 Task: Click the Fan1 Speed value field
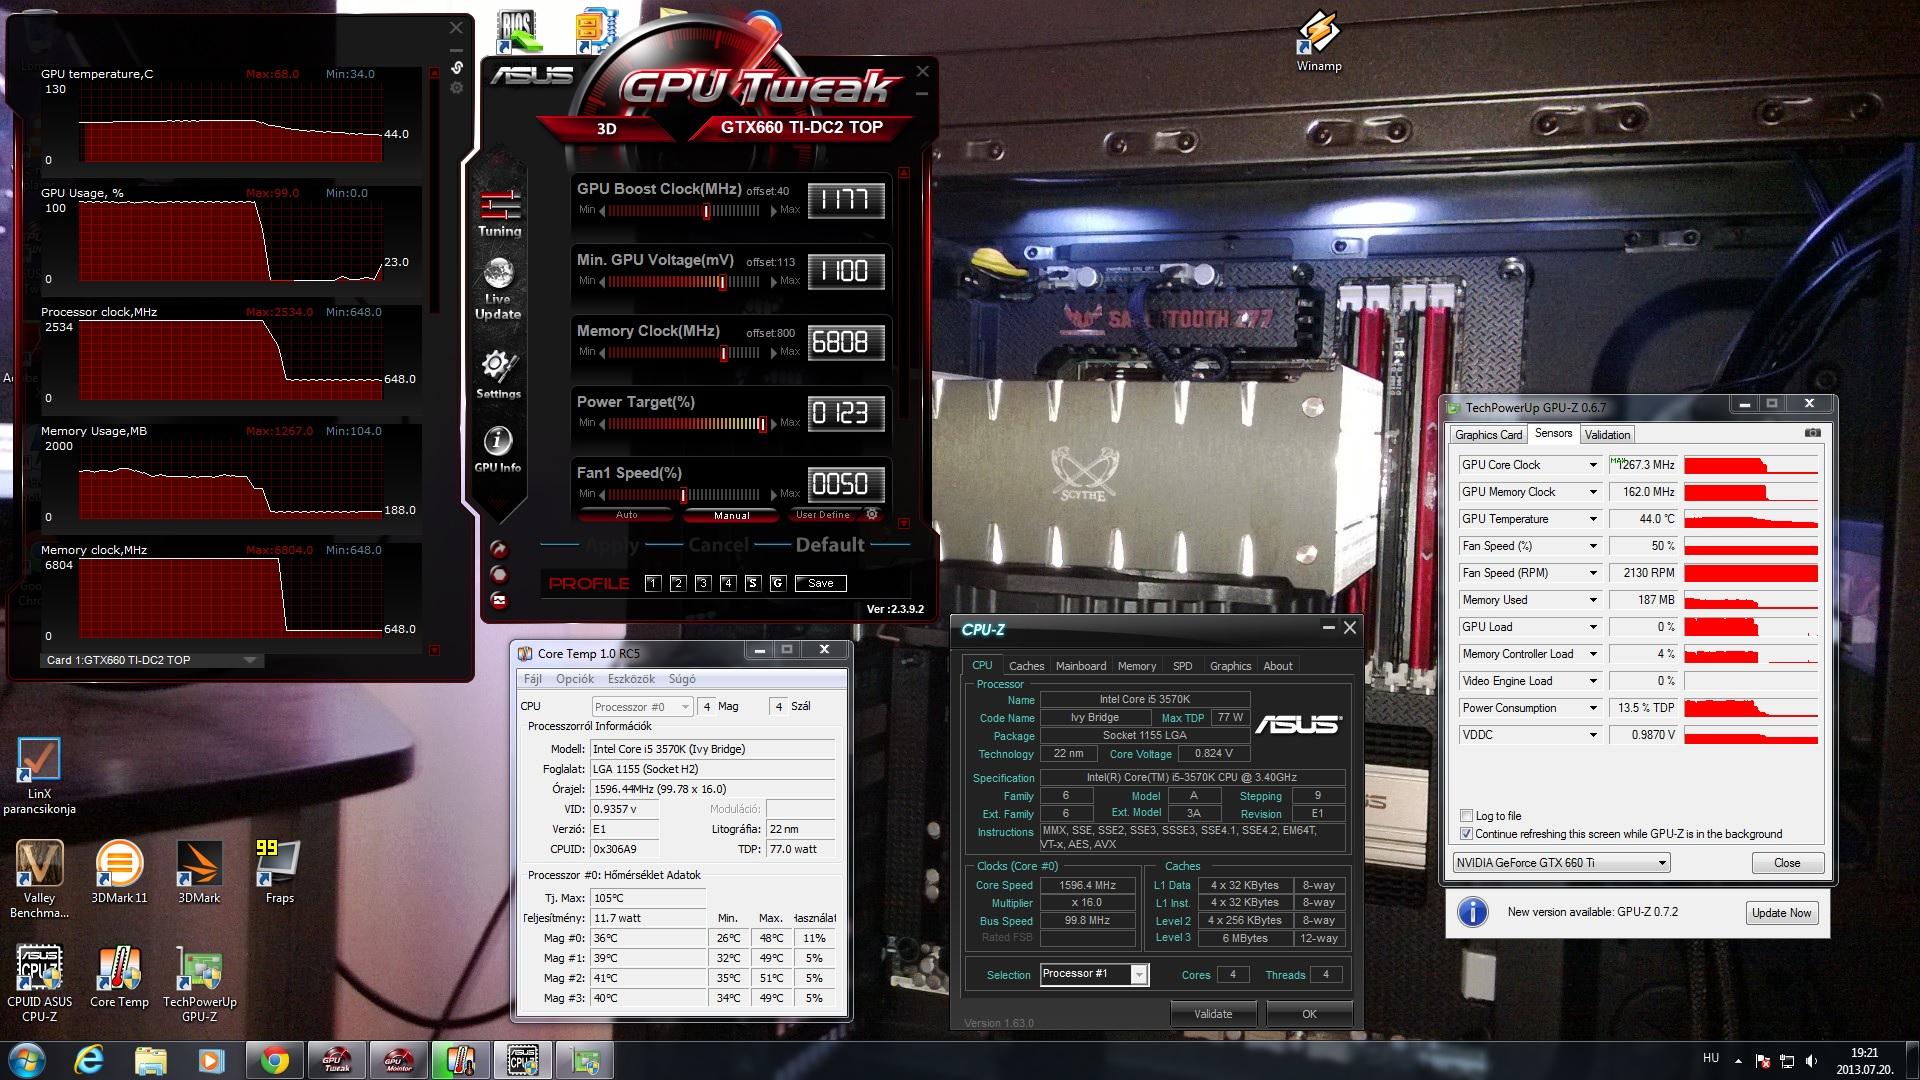846,485
